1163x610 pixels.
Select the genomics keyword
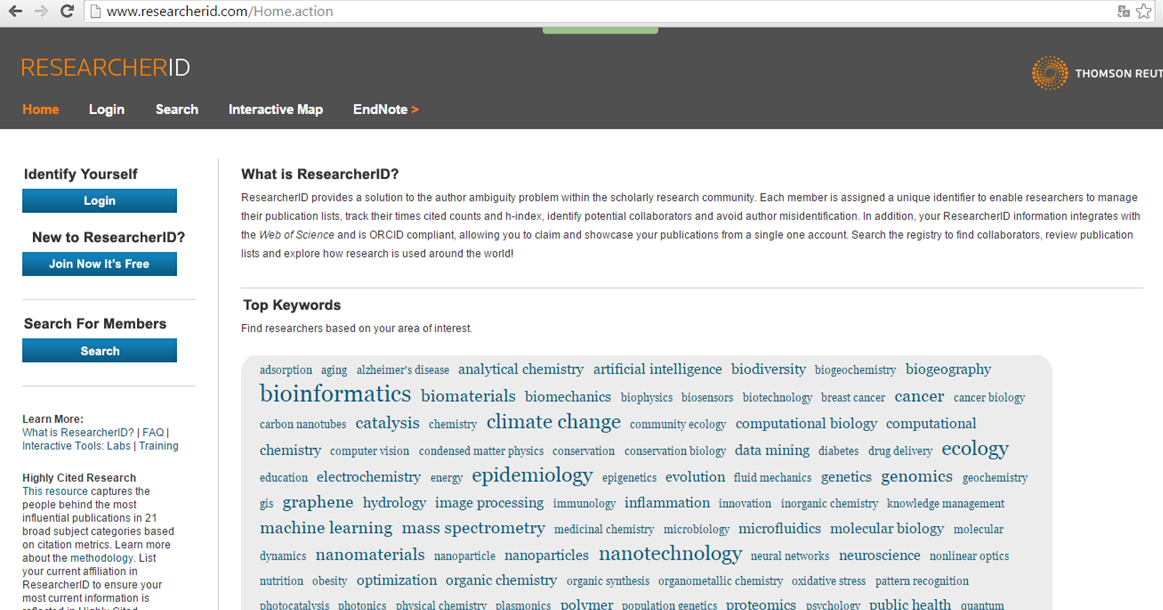point(917,476)
